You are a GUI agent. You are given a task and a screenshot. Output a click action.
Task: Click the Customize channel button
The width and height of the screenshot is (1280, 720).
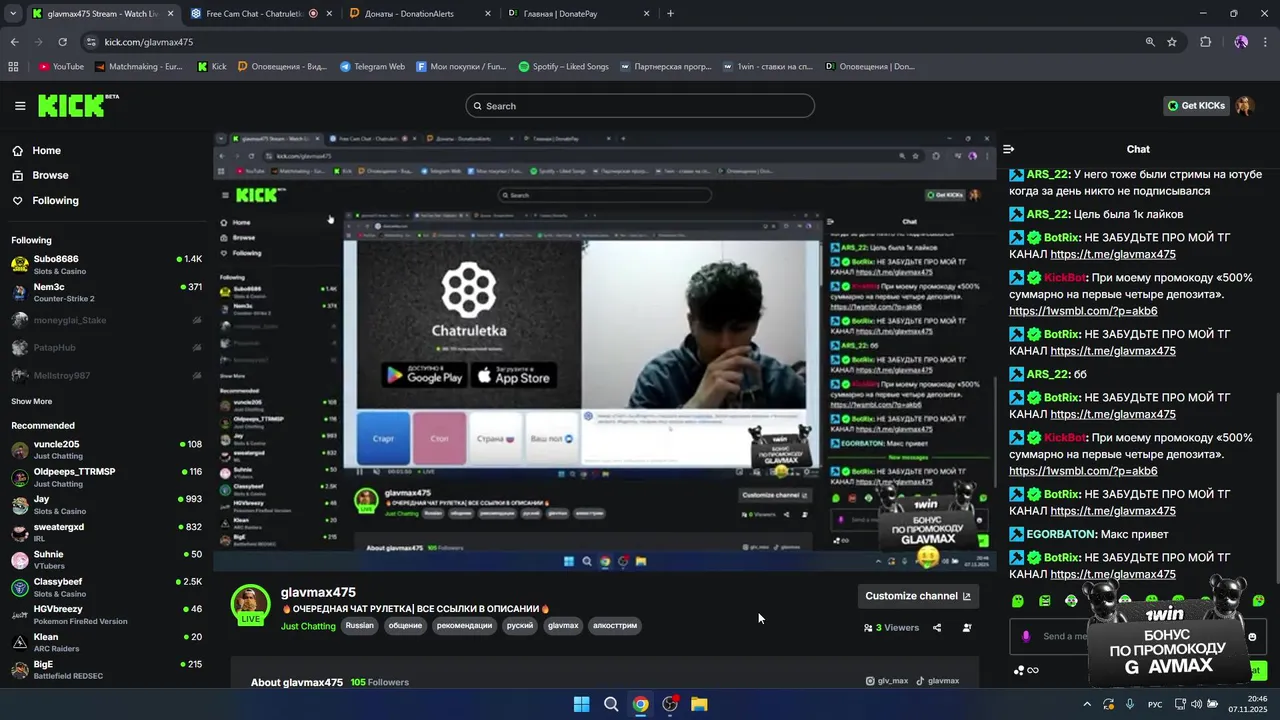point(918,596)
